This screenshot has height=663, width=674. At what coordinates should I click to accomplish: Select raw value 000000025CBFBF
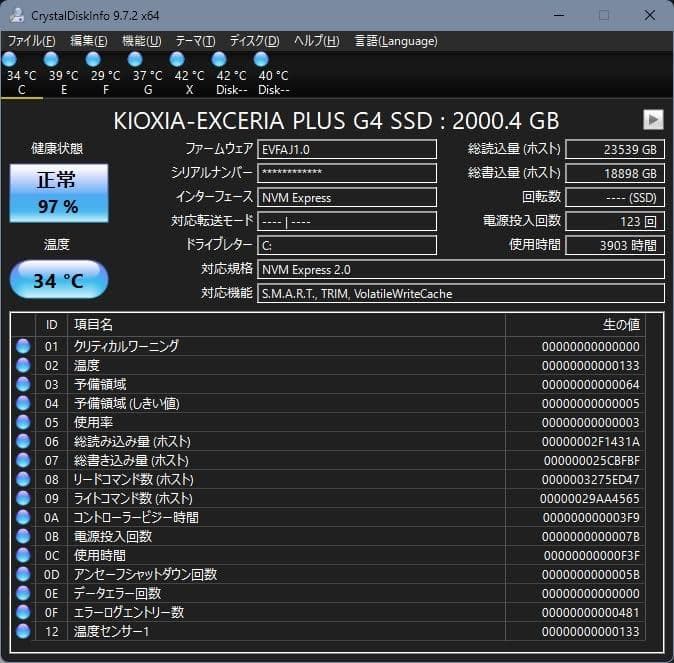click(x=591, y=460)
